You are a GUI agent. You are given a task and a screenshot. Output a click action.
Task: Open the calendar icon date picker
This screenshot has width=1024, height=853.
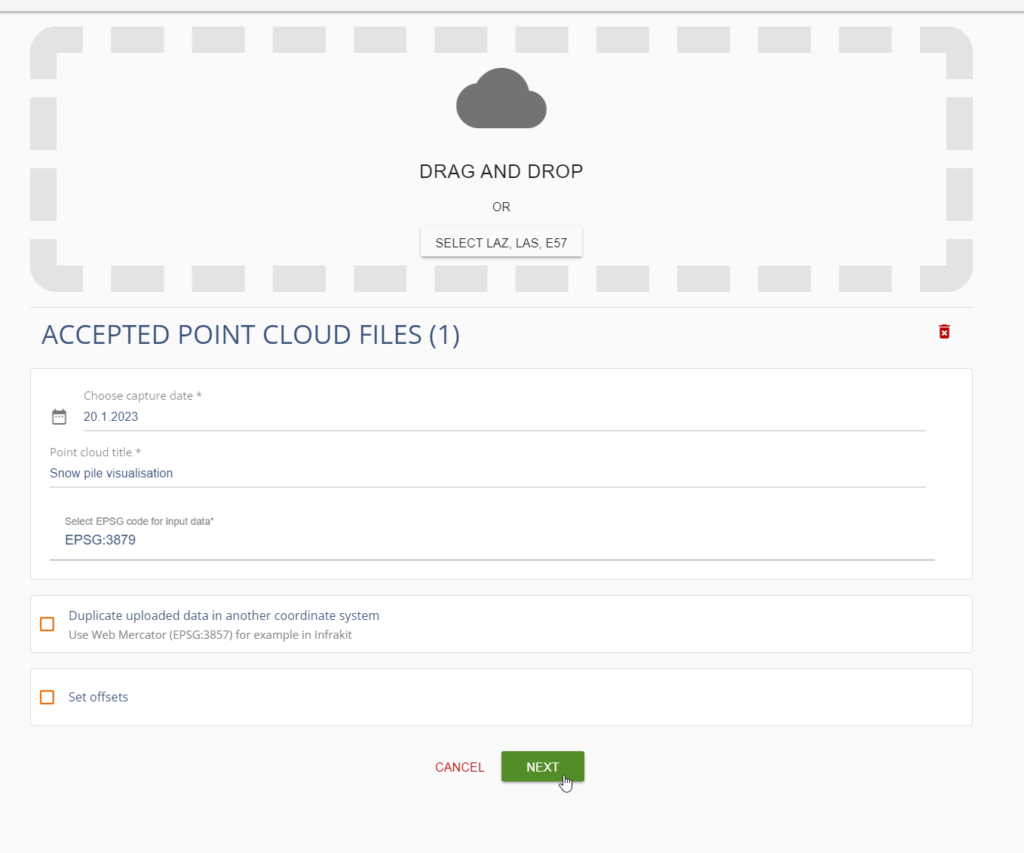pyautogui.click(x=59, y=417)
